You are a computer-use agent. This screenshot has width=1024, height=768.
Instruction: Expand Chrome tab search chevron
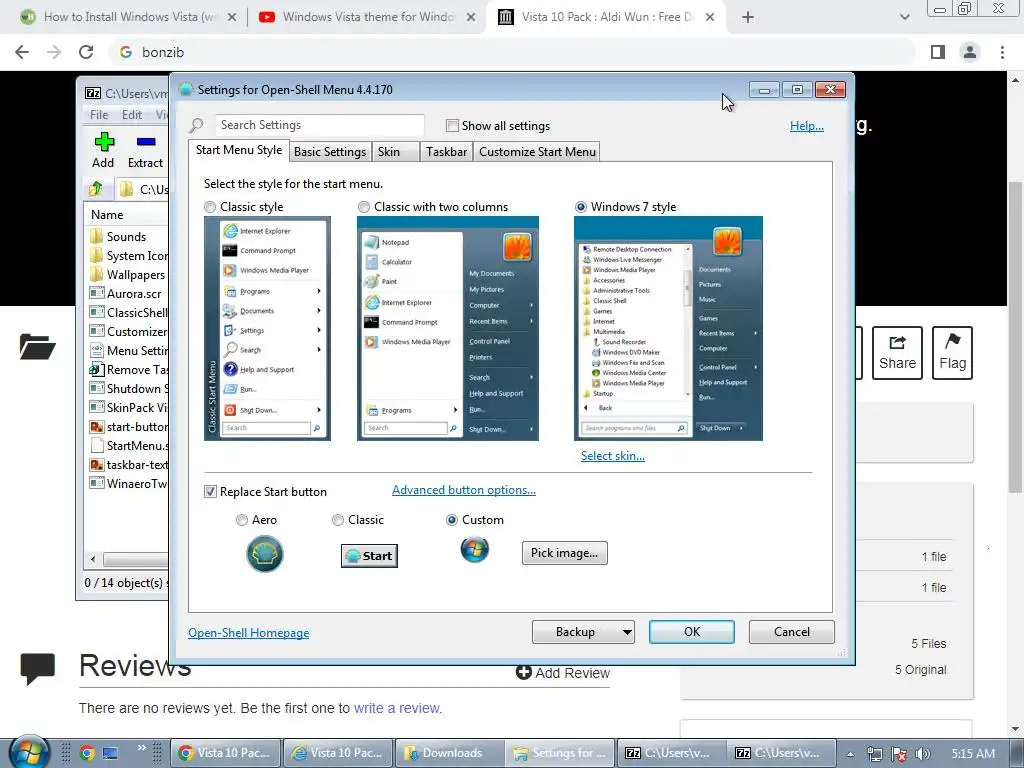[904, 17]
